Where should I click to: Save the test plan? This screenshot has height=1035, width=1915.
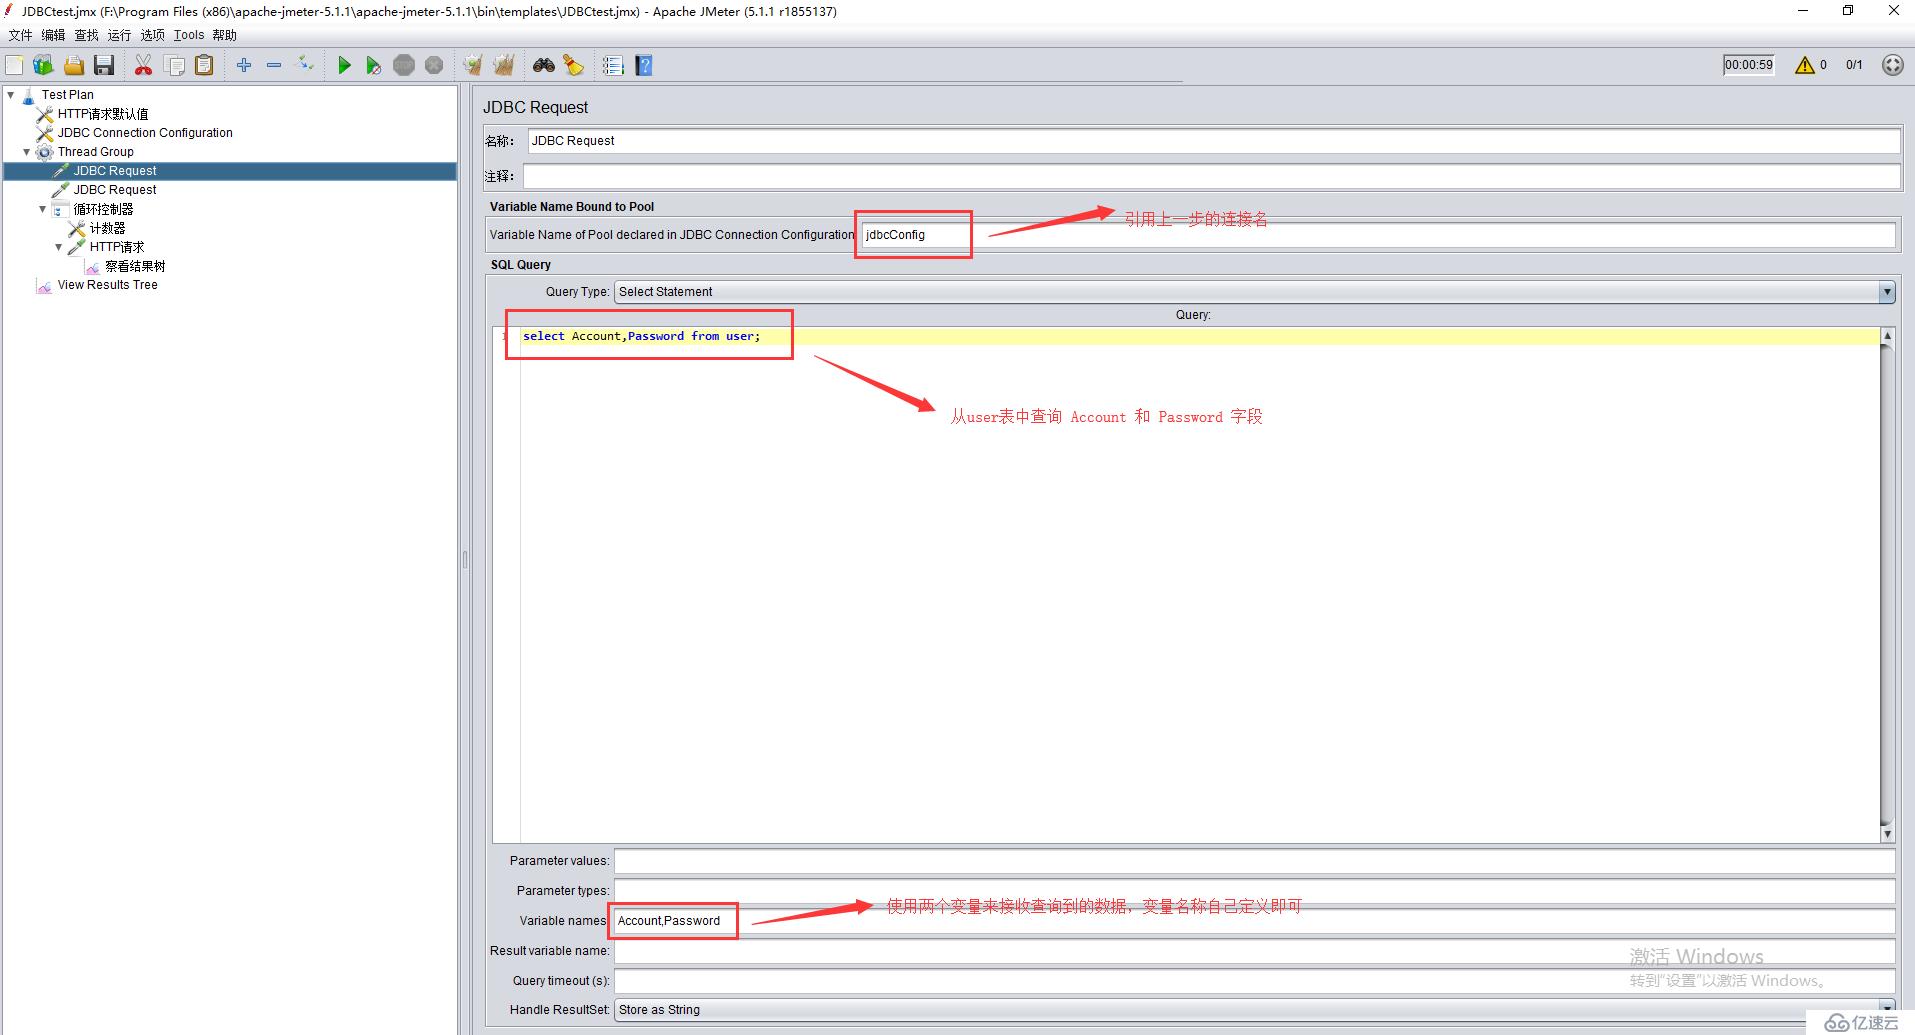point(104,65)
